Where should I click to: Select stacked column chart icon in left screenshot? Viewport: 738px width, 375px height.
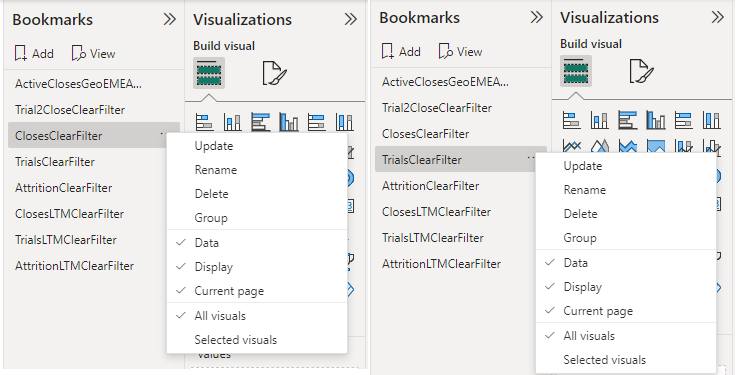[x=233, y=122]
